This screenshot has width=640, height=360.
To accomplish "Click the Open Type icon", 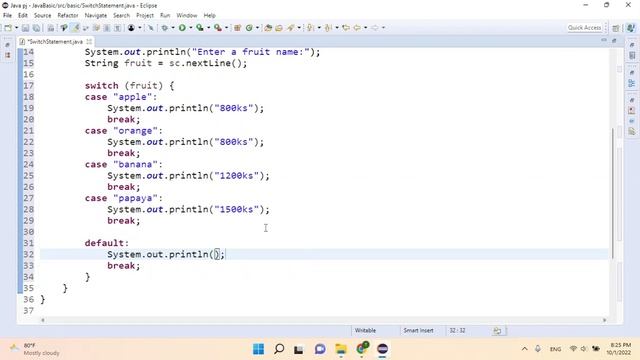I will tap(268, 28).
